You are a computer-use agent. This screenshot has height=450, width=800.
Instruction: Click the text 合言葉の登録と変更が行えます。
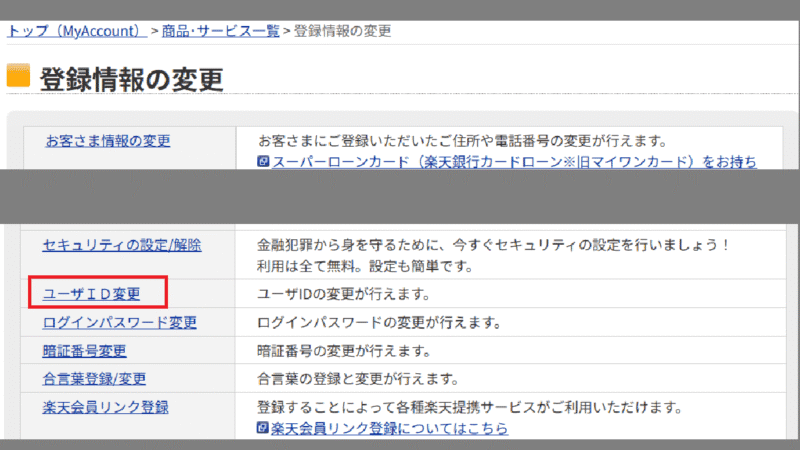click(358, 379)
